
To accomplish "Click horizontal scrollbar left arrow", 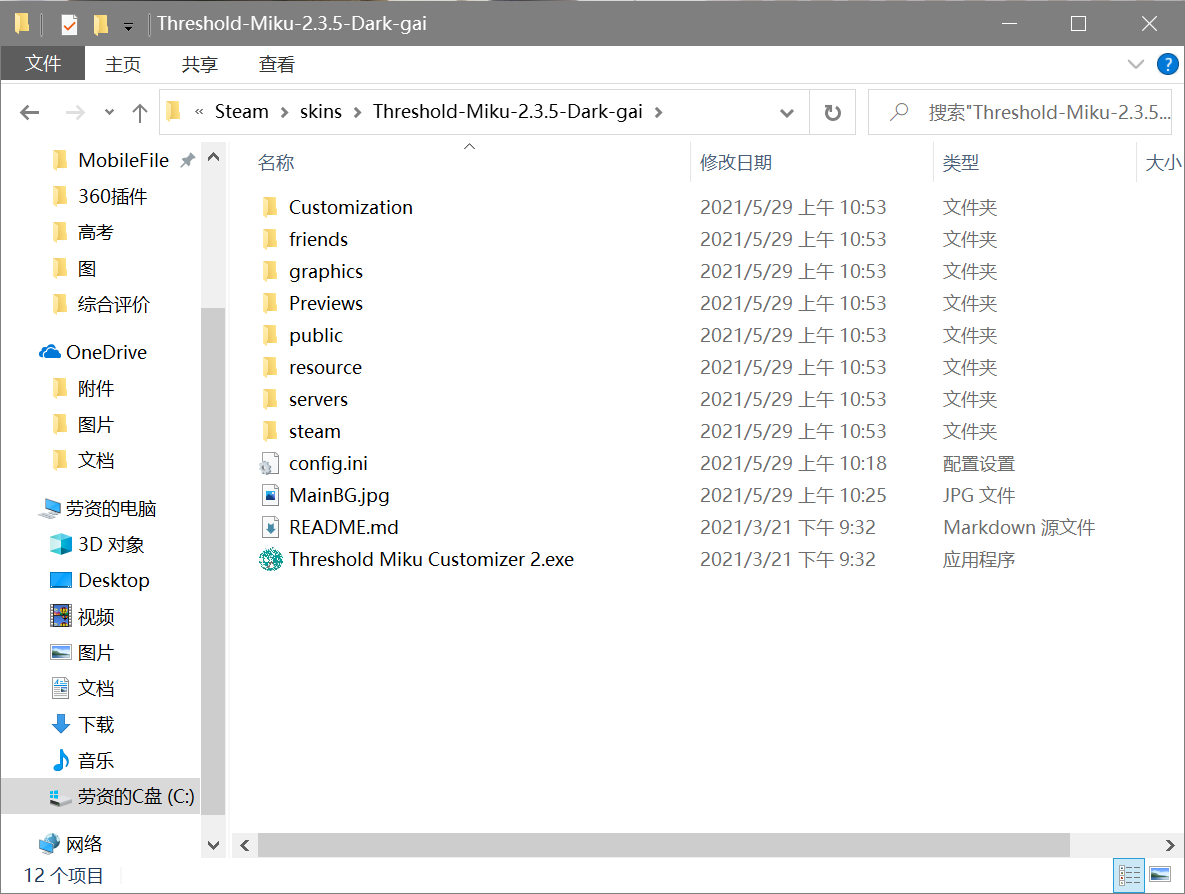I will click(245, 845).
